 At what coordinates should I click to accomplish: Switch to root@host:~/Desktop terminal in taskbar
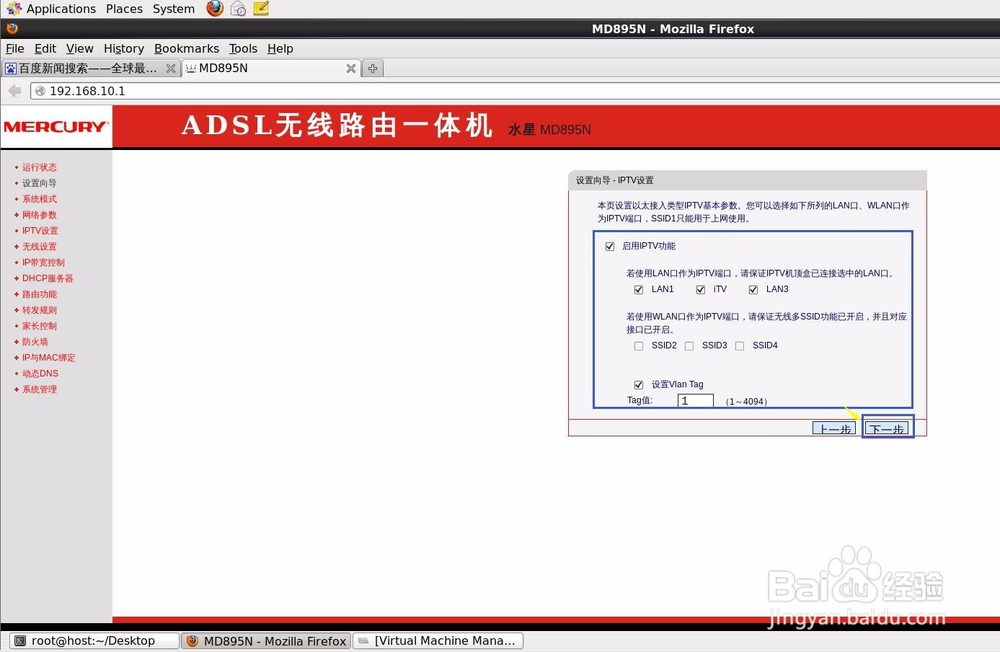pyautogui.click(x=94, y=641)
